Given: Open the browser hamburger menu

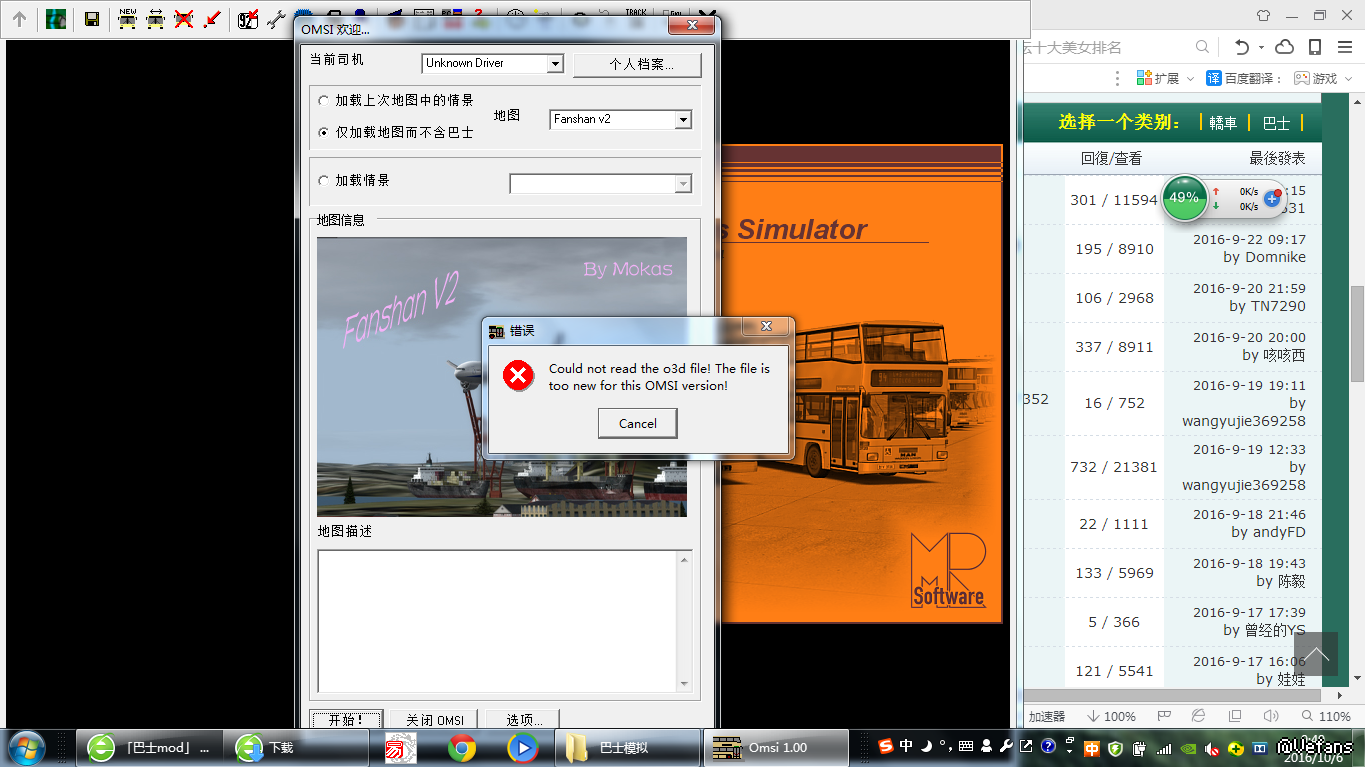Looking at the screenshot, I should point(1344,47).
